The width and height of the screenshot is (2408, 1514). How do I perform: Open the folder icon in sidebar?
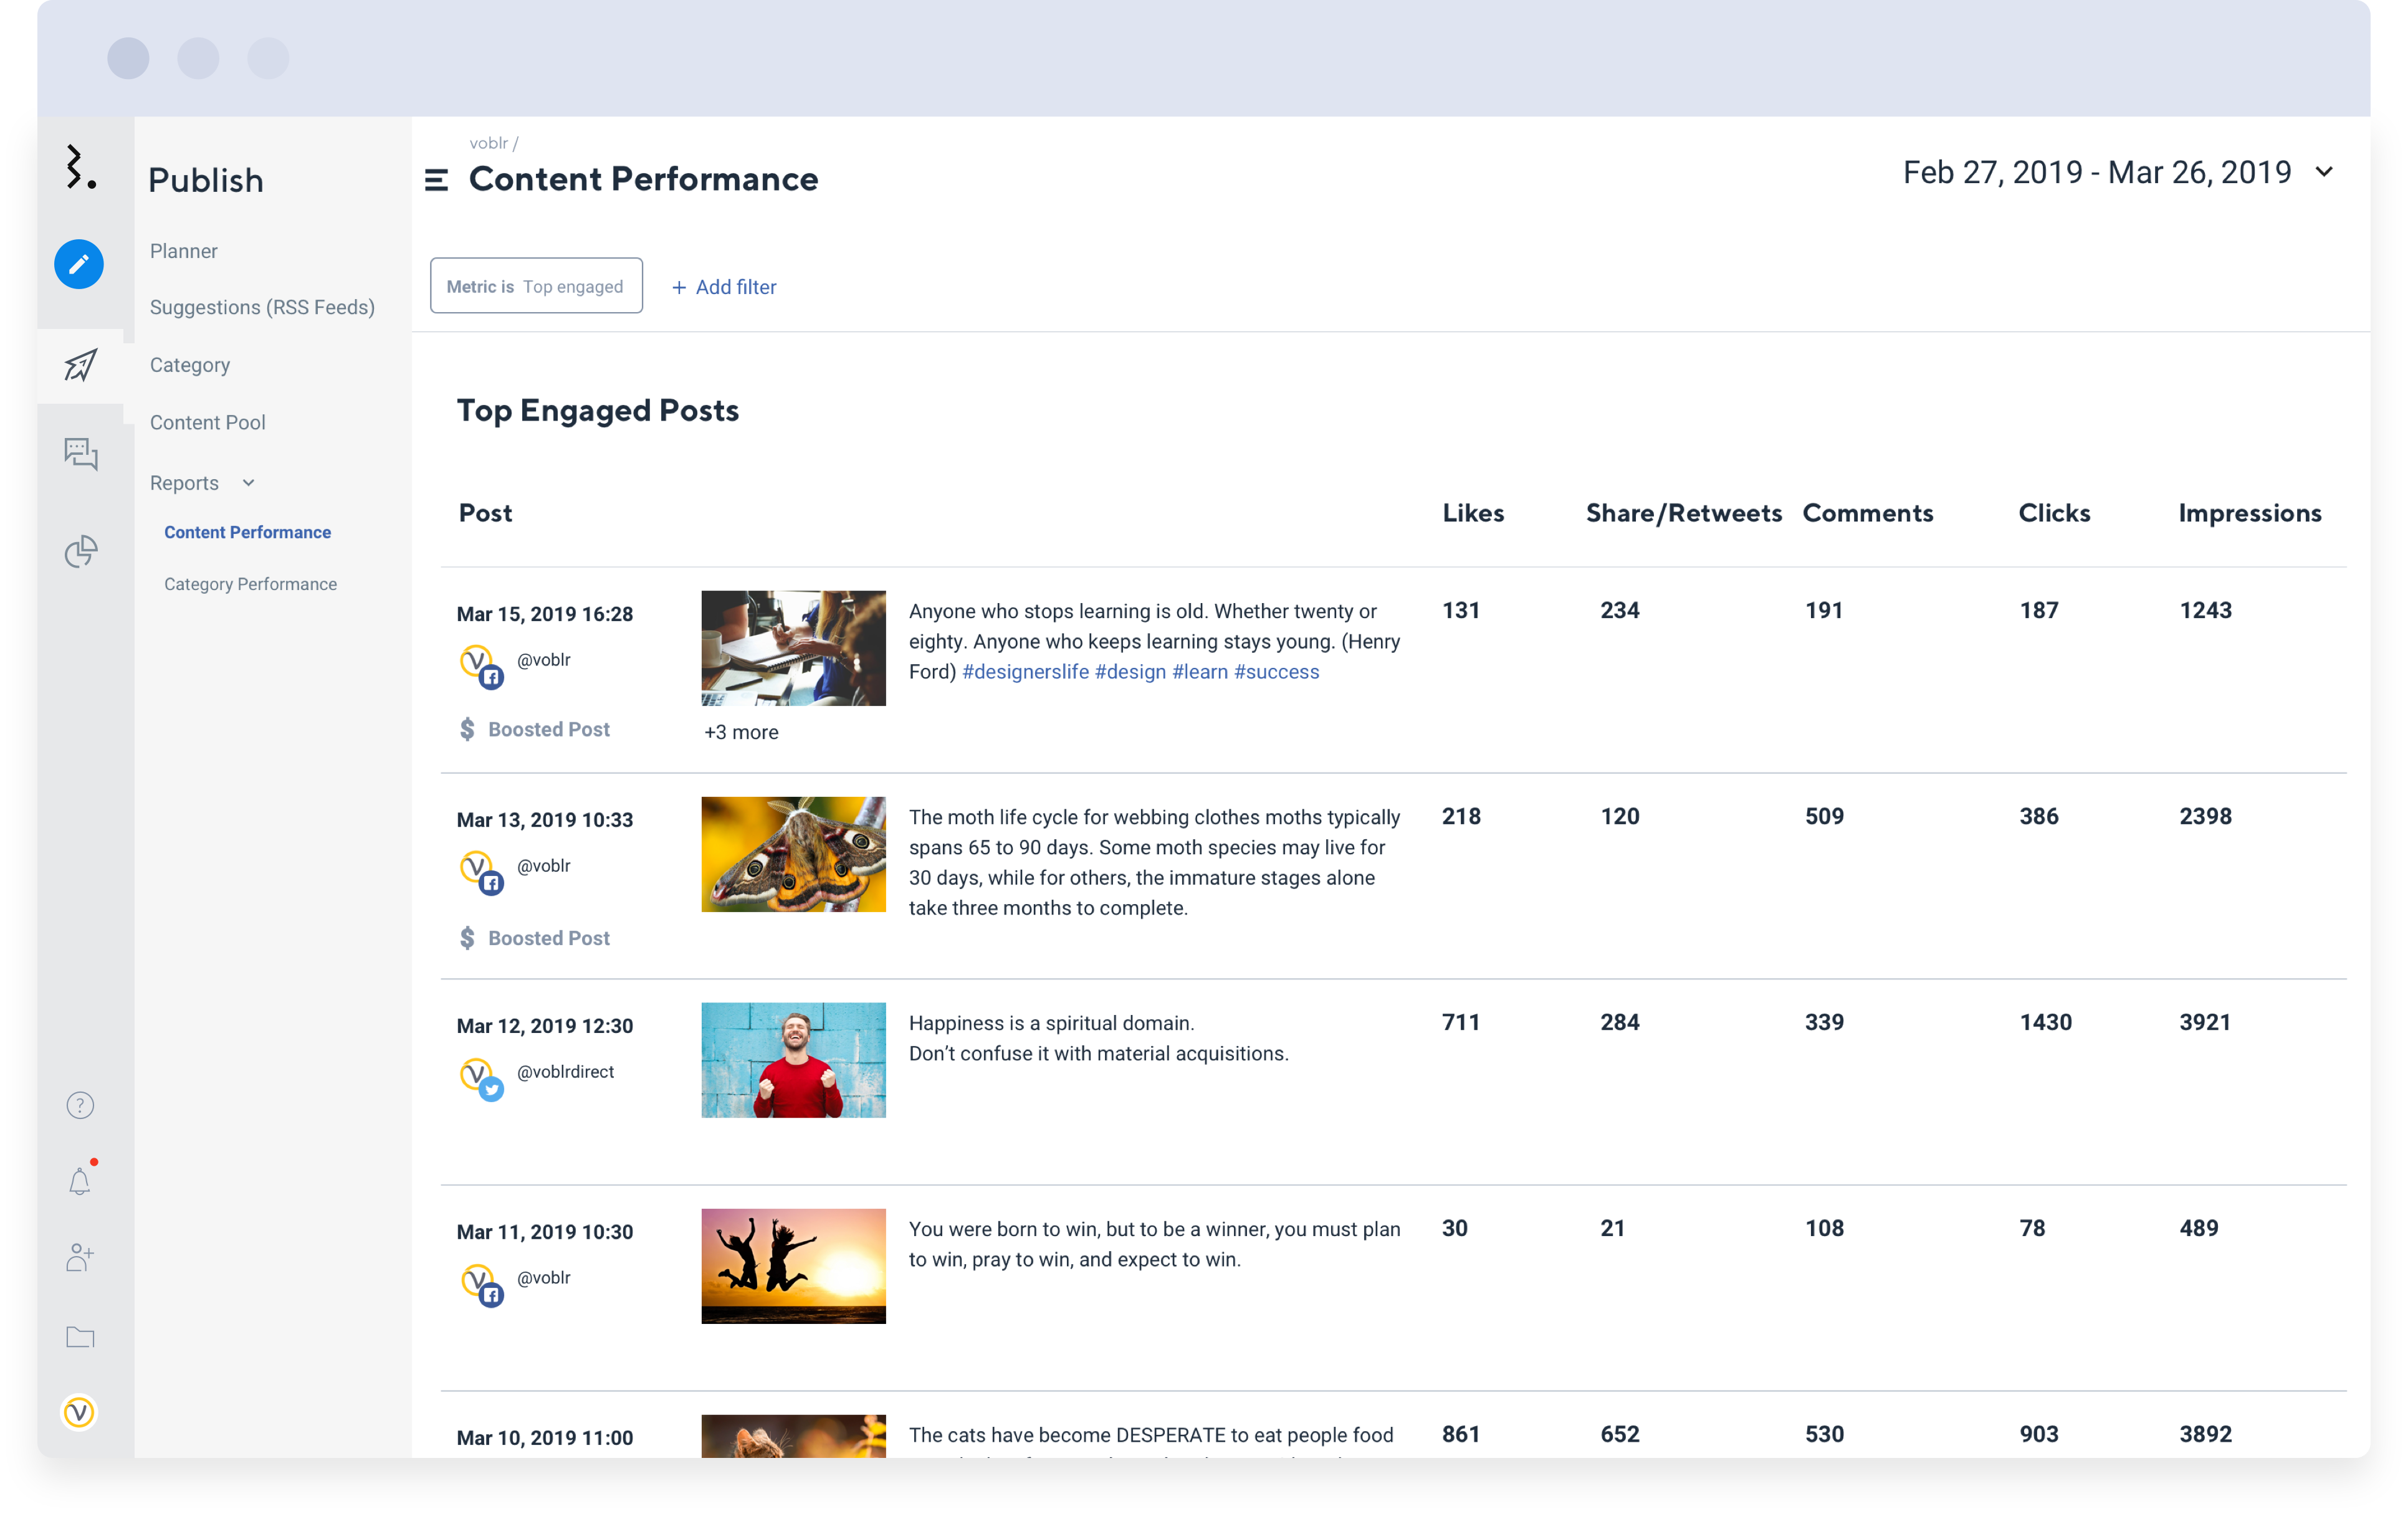pyautogui.click(x=80, y=1337)
